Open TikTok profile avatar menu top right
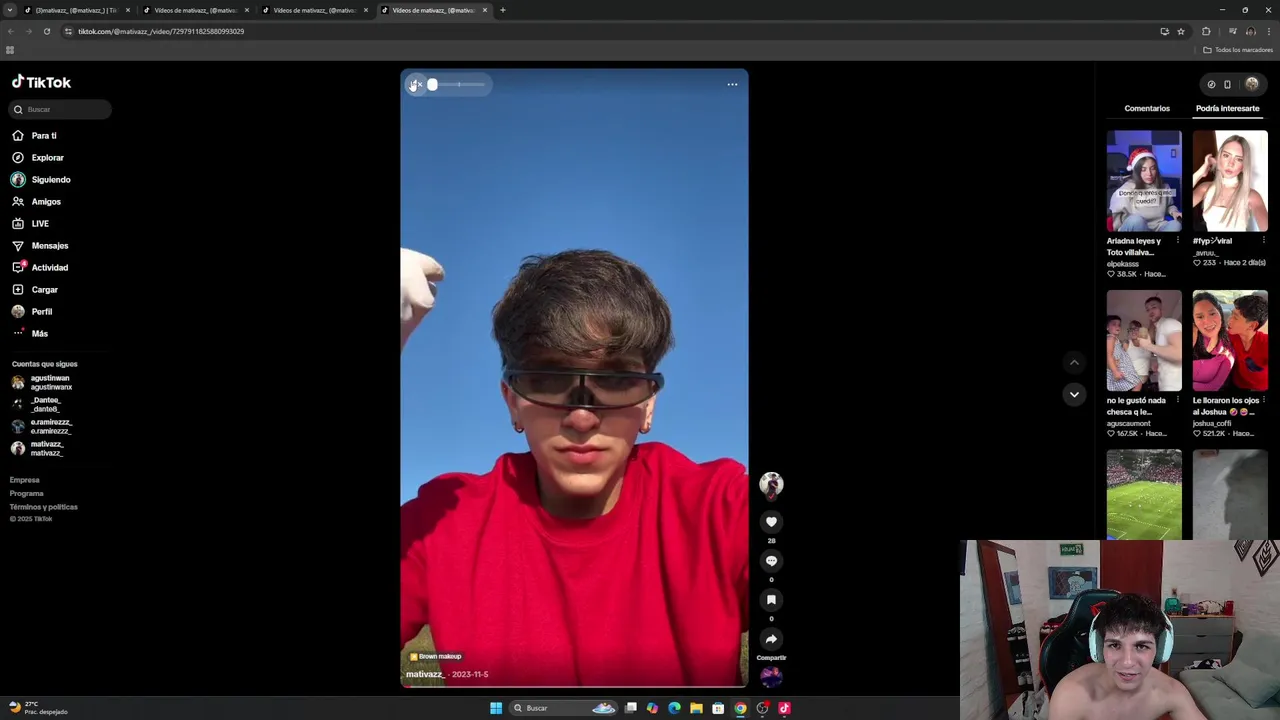 [x=1252, y=84]
